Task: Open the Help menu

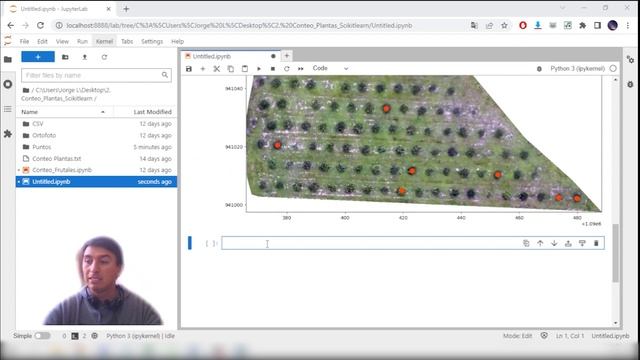Action: (178, 41)
